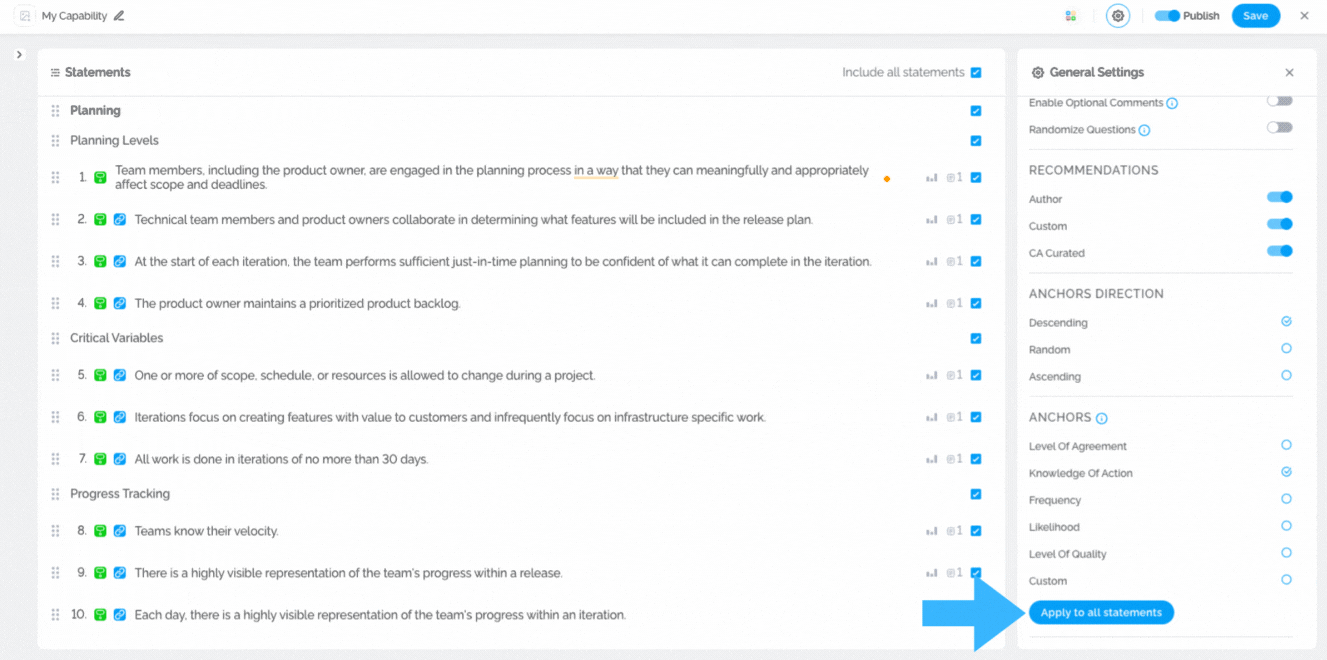Click the bar chart icon on statement 5
This screenshot has height=660, width=1327.
(x=932, y=376)
